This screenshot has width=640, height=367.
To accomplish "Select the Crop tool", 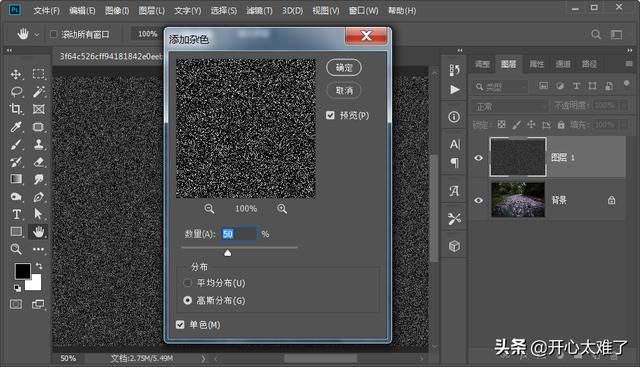I will pyautogui.click(x=16, y=109).
